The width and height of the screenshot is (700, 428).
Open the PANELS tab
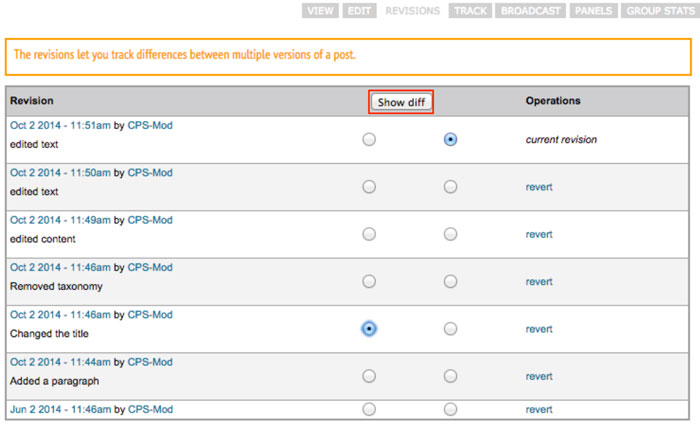593,11
